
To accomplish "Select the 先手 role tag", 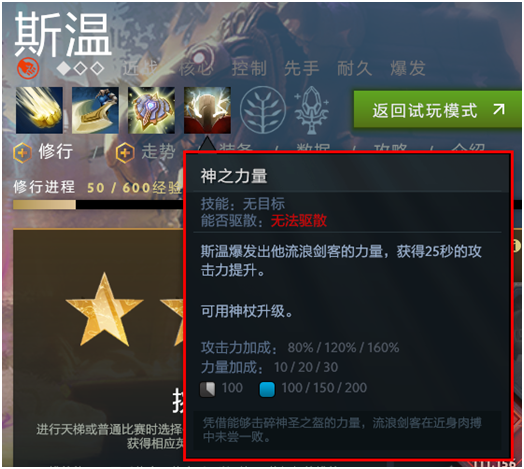I will coord(301,68).
